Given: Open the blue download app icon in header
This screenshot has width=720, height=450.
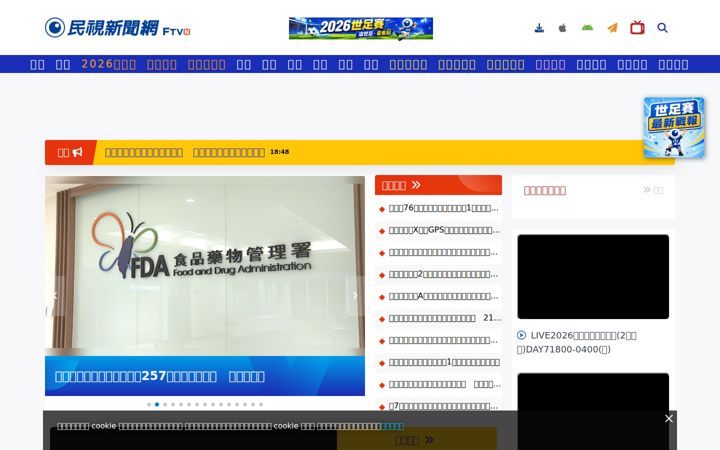Looking at the screenshot, I should 539,28.
